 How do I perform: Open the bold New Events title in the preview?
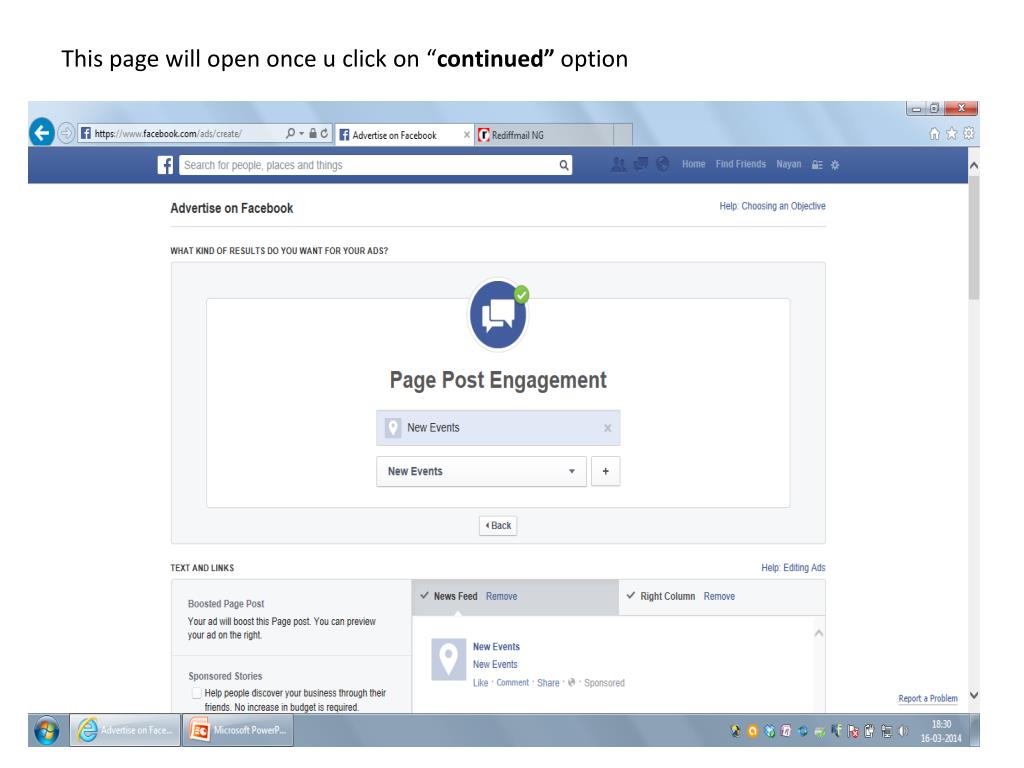point(496,647)
